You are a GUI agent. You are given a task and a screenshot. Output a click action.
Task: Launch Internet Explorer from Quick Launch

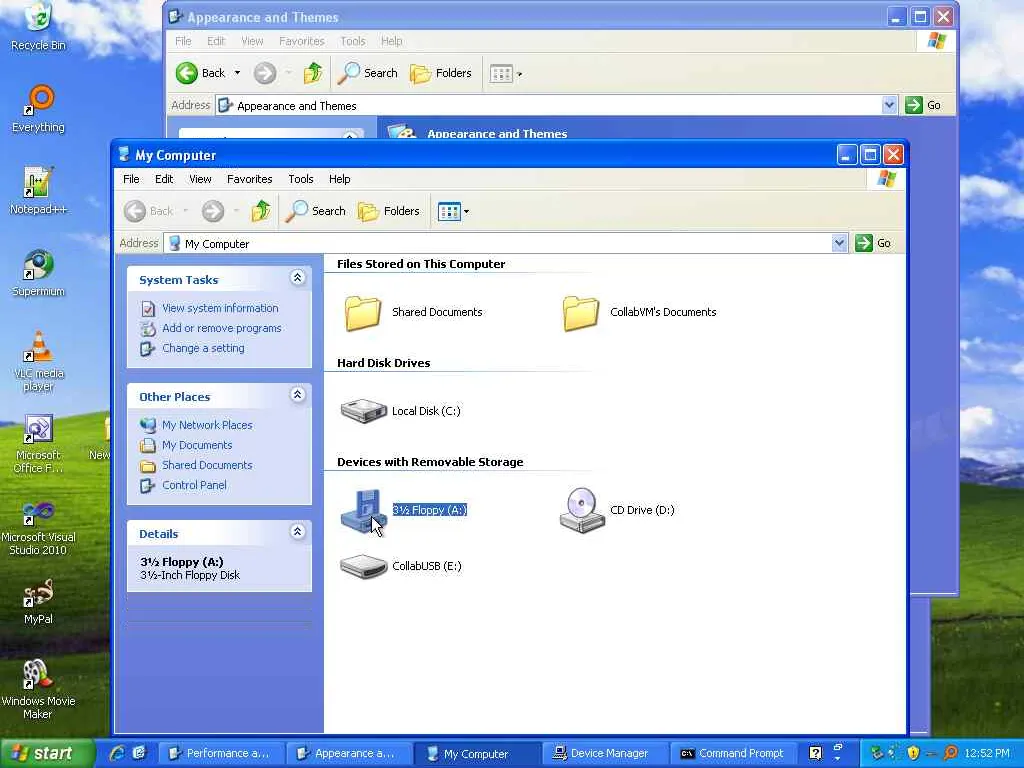coord(118,754)
